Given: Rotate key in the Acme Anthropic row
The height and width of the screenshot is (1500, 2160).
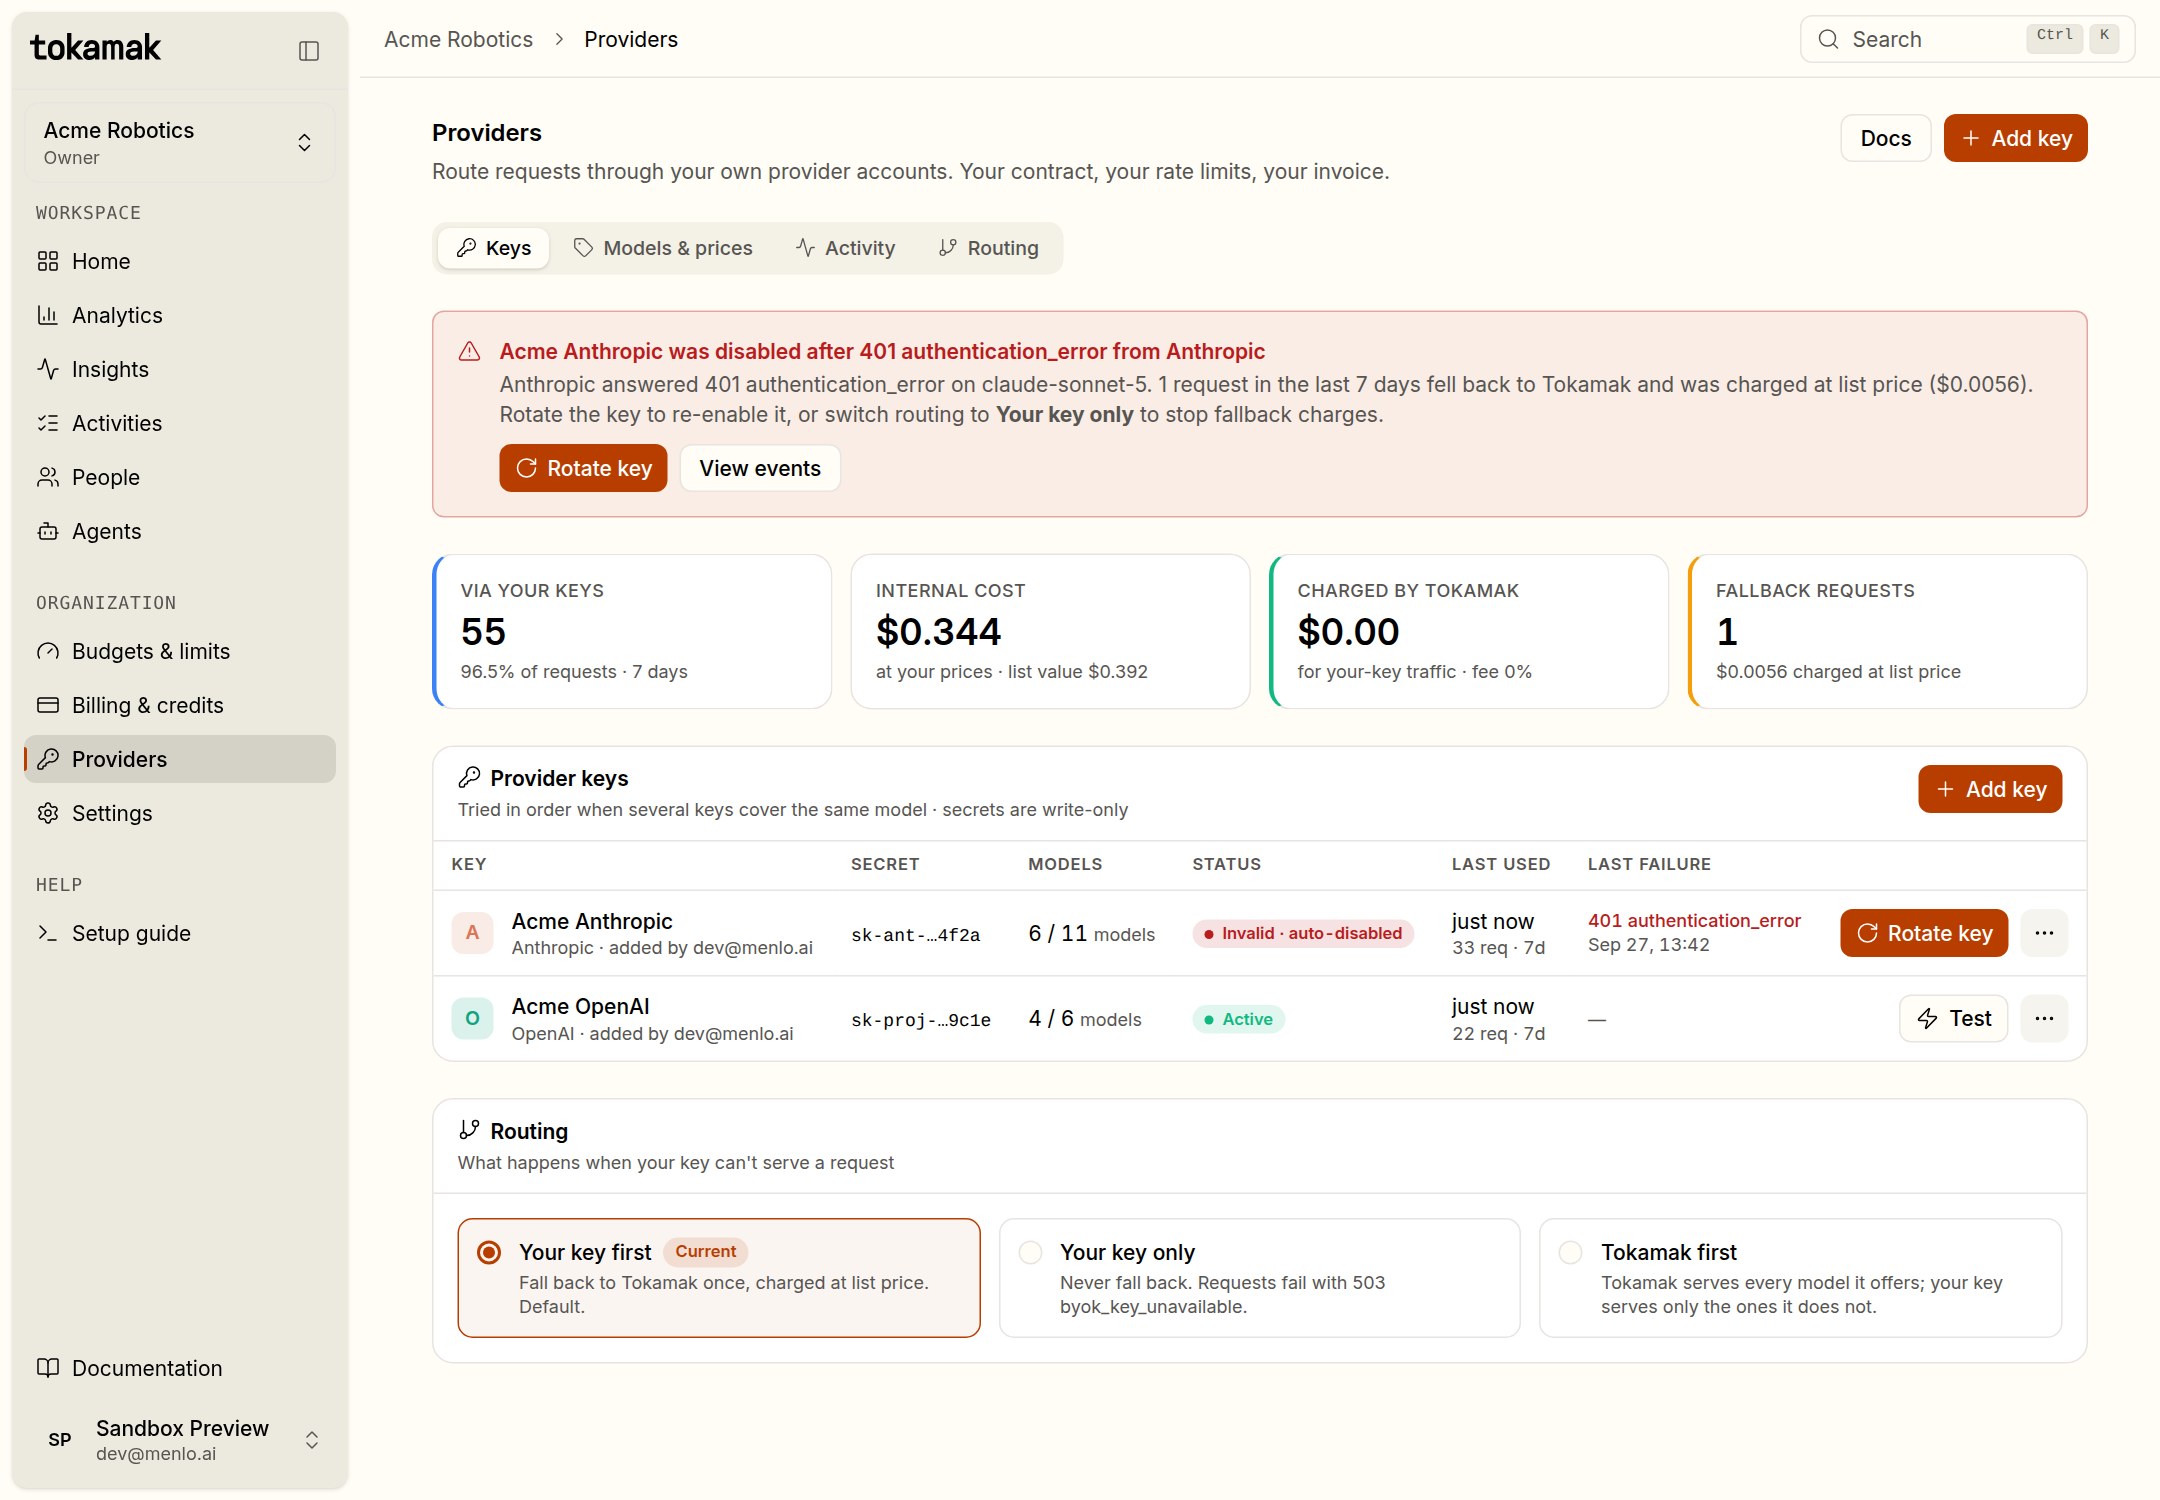Looking at the screenshot, I should tap(1924, 933).
